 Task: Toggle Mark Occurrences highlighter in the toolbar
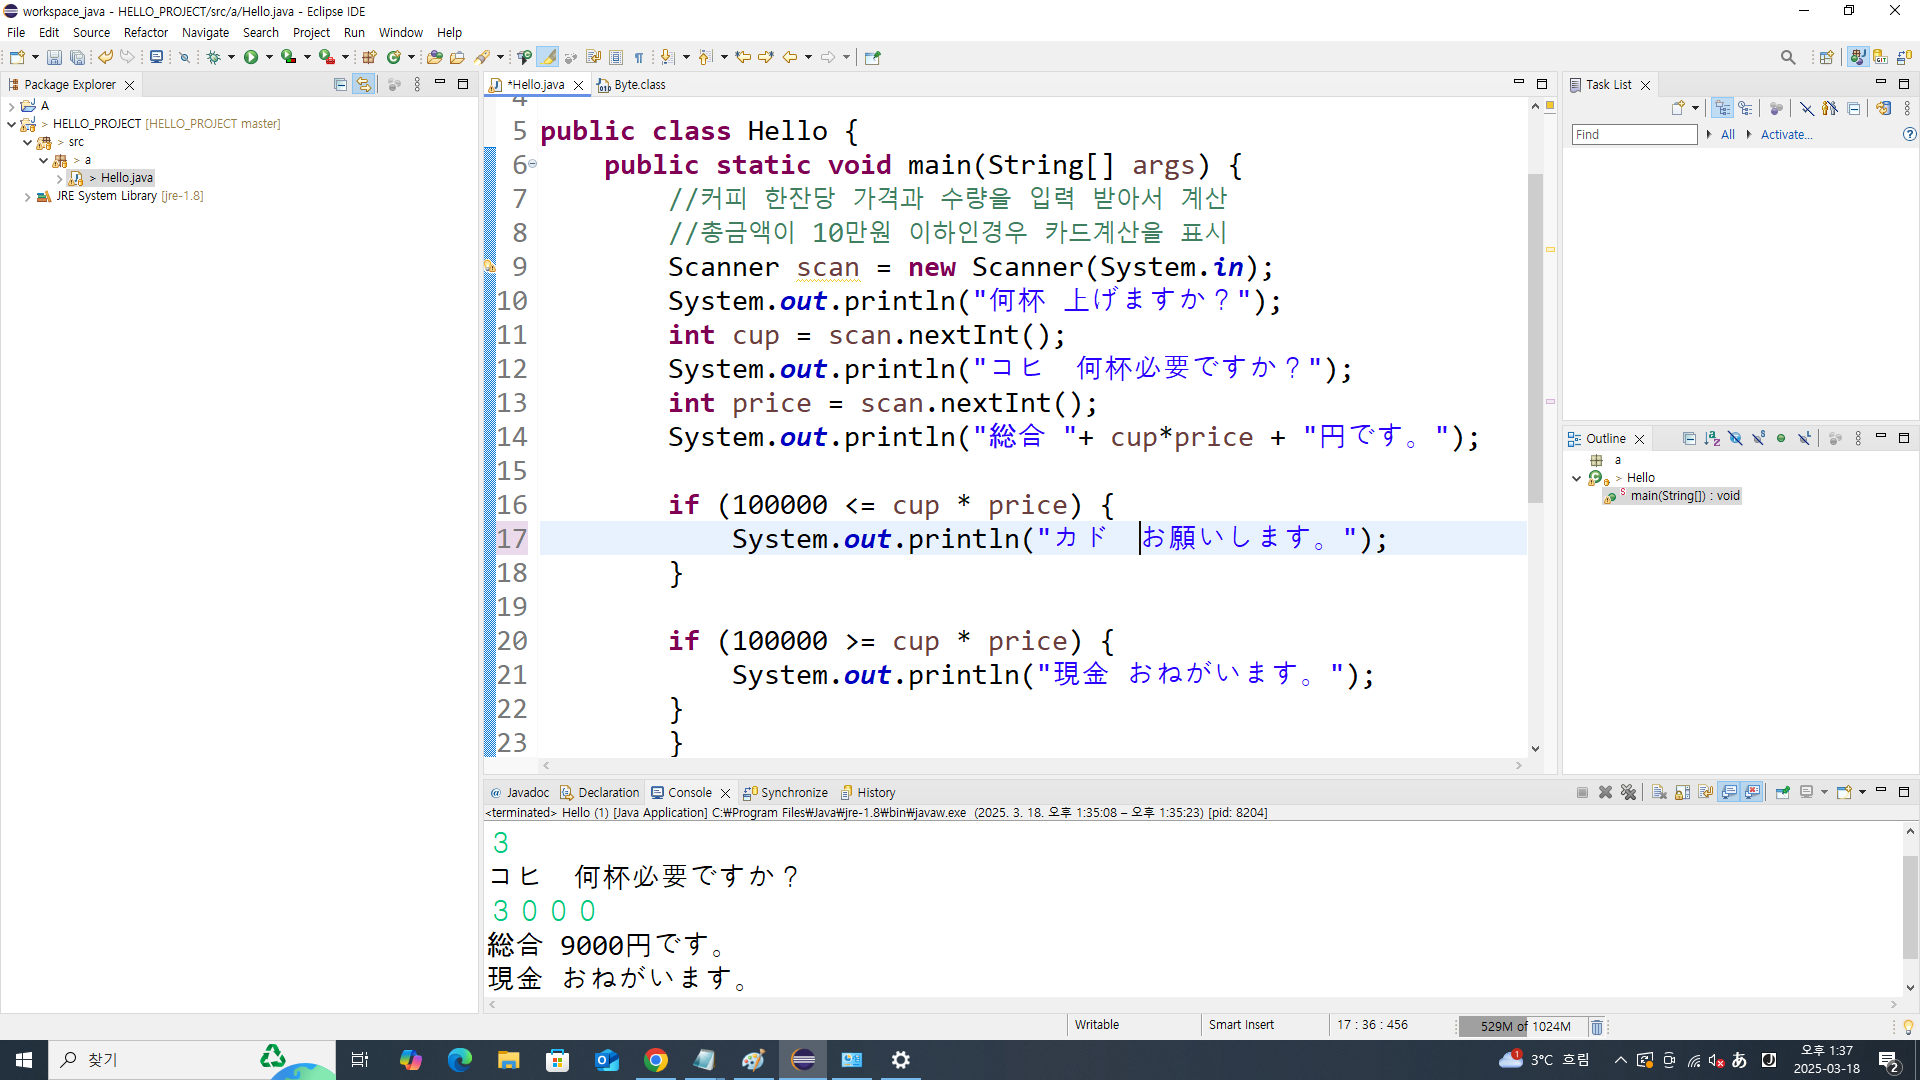[548, 58]
